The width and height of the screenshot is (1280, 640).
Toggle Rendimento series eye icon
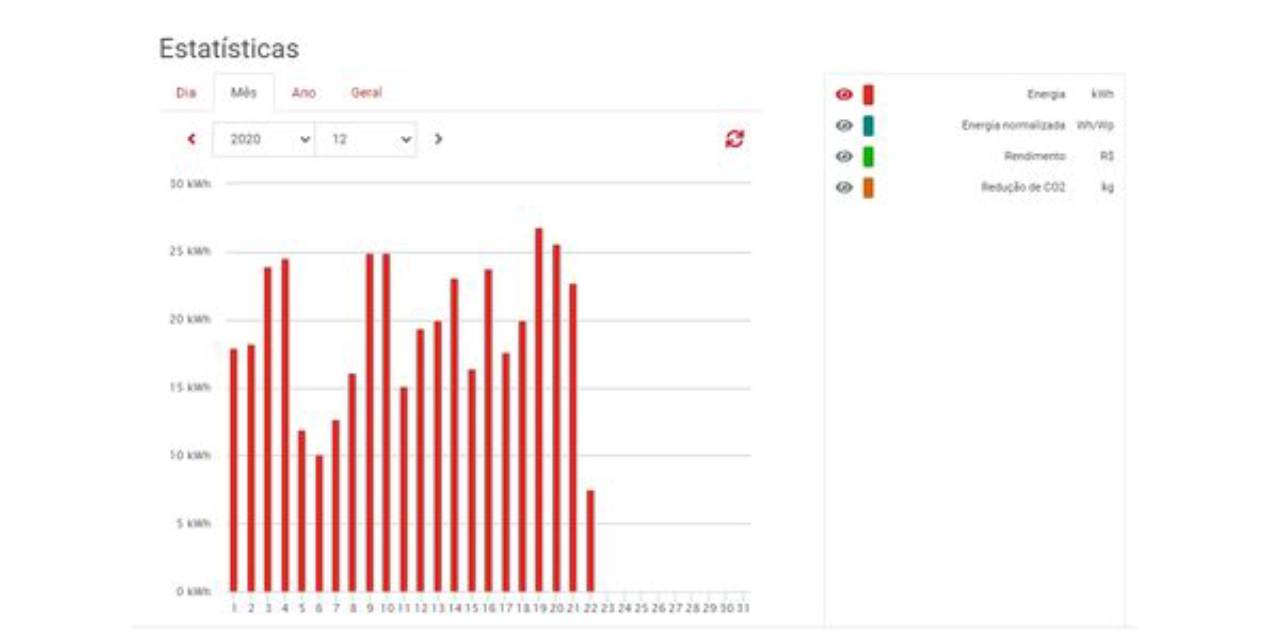(x=844, y=157)
